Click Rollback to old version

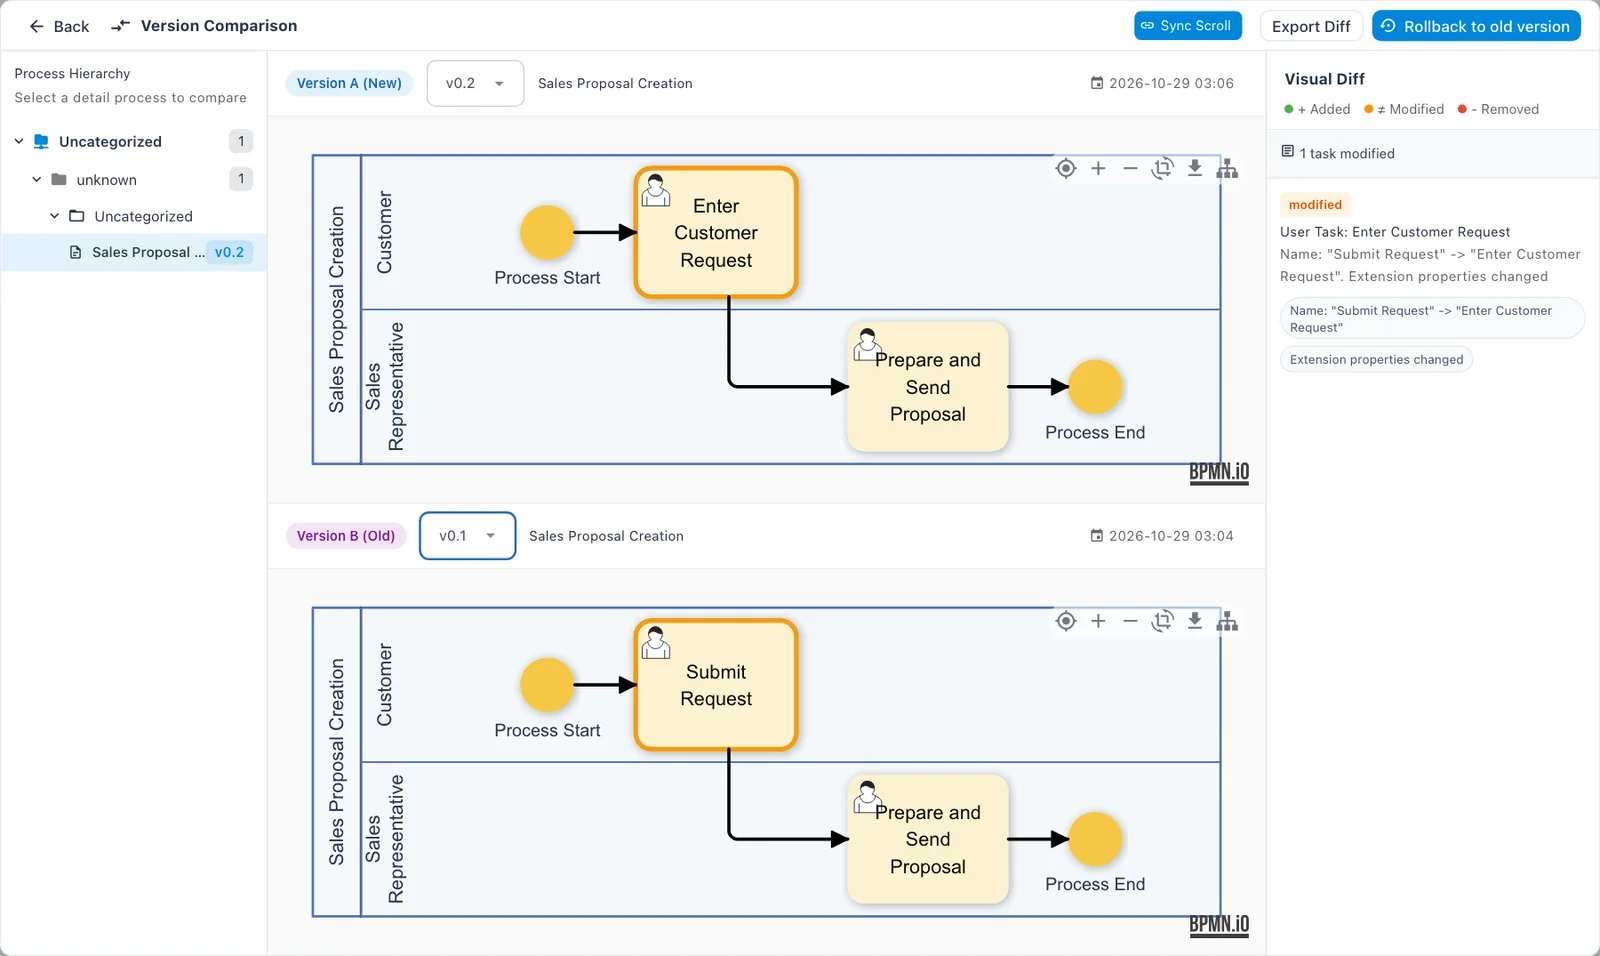pyautogui.click(x=1476, y=26)
